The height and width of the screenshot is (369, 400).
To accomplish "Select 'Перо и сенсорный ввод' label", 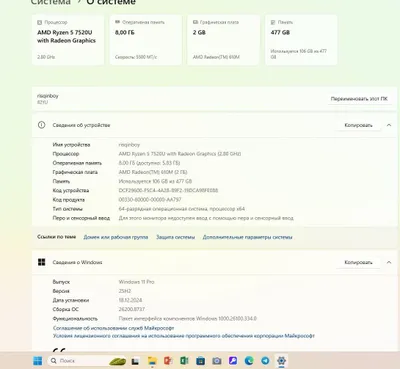I will click(81, 218).
